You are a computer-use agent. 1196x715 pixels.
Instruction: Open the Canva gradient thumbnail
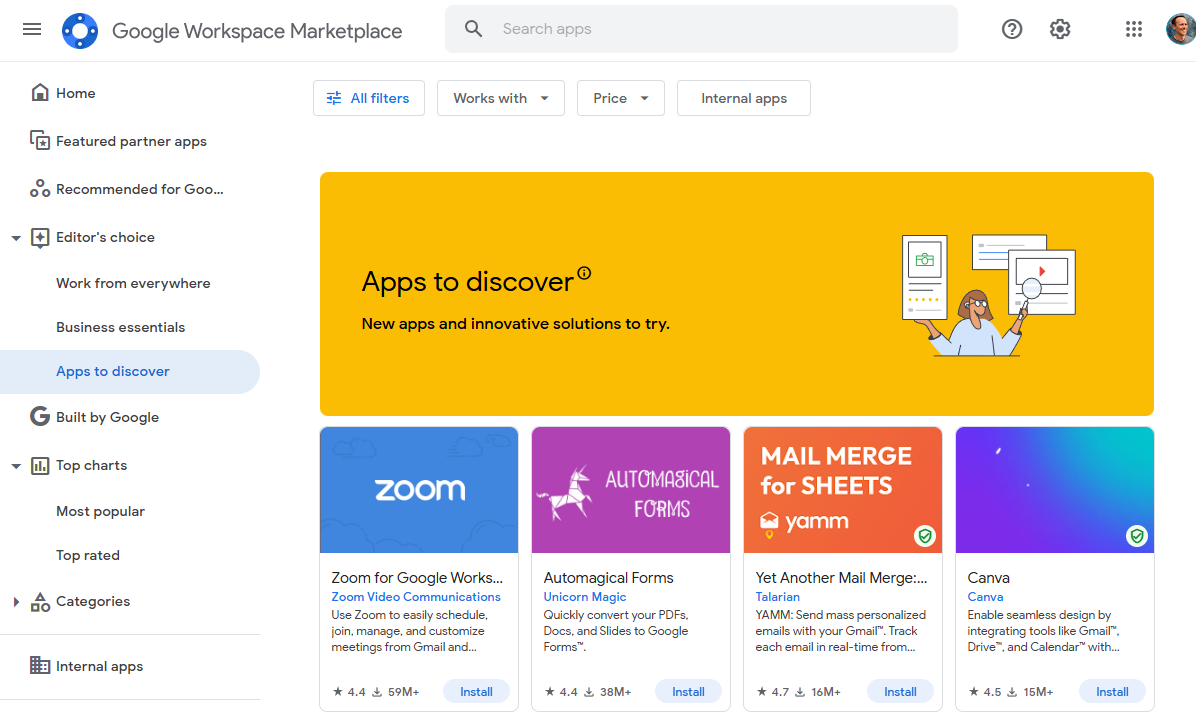click(1055, 490)
